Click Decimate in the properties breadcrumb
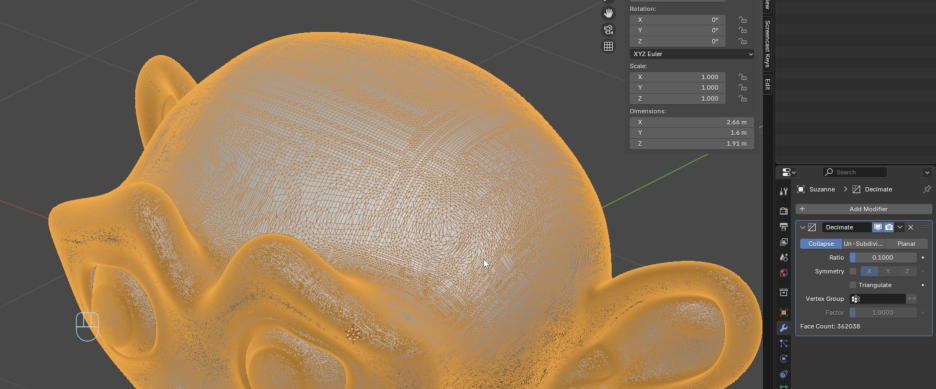The height and width of the screenshot is (389, 936). coord(878,189)
